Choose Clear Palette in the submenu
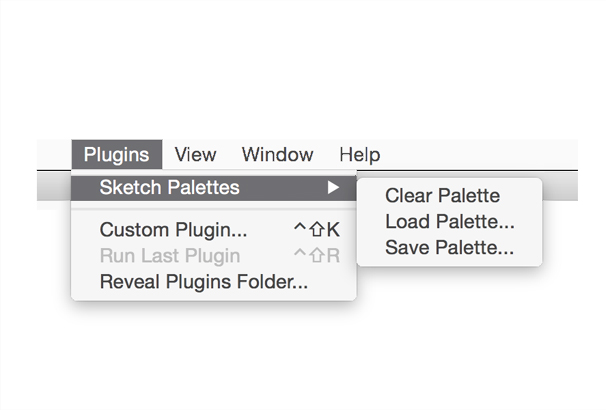Image resolution: width=606 pixels, height=410 pixels. [442, 196]
